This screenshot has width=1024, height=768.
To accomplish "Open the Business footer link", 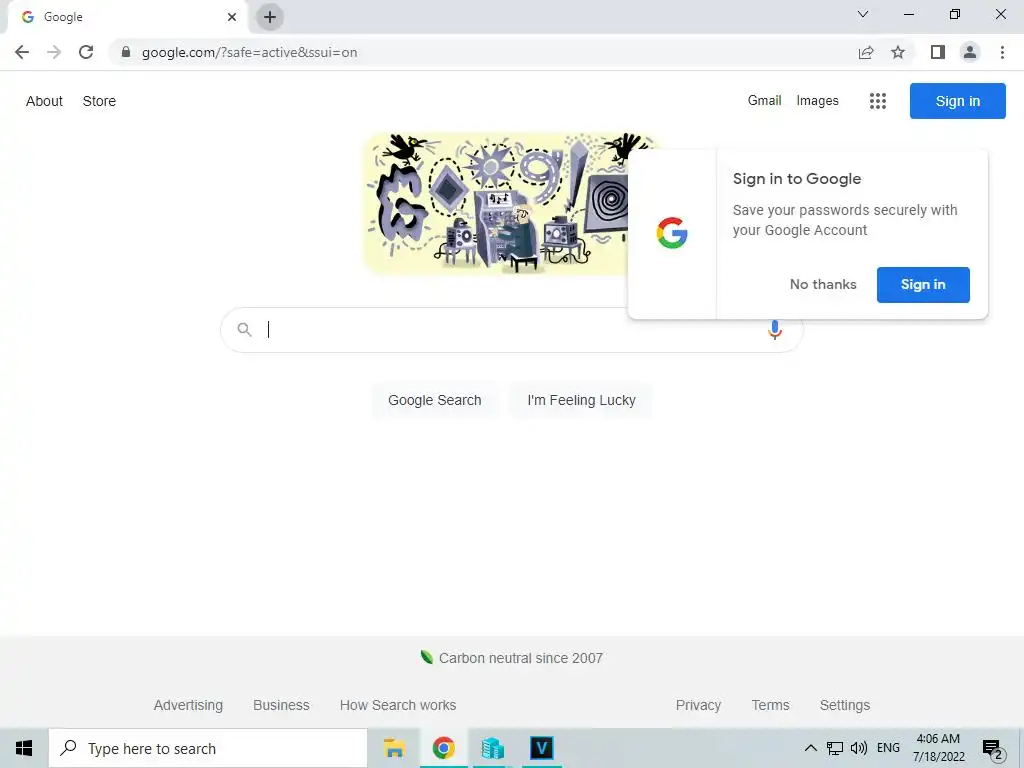I will tap(281, 705).
